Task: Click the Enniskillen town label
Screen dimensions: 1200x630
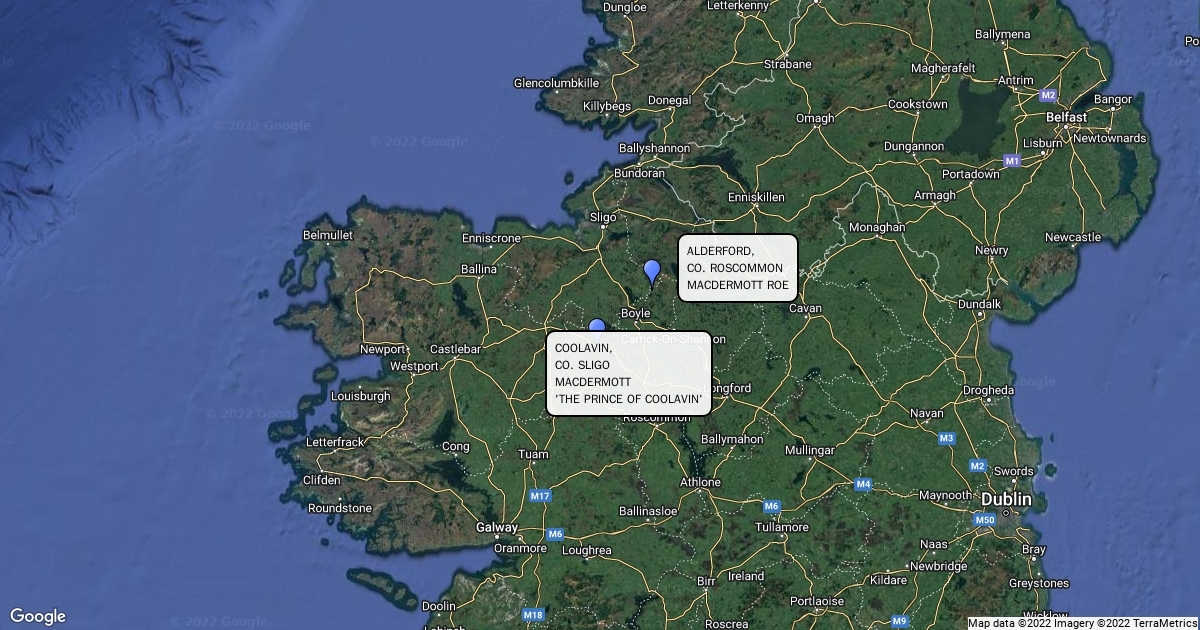Action: click(755, 197)
